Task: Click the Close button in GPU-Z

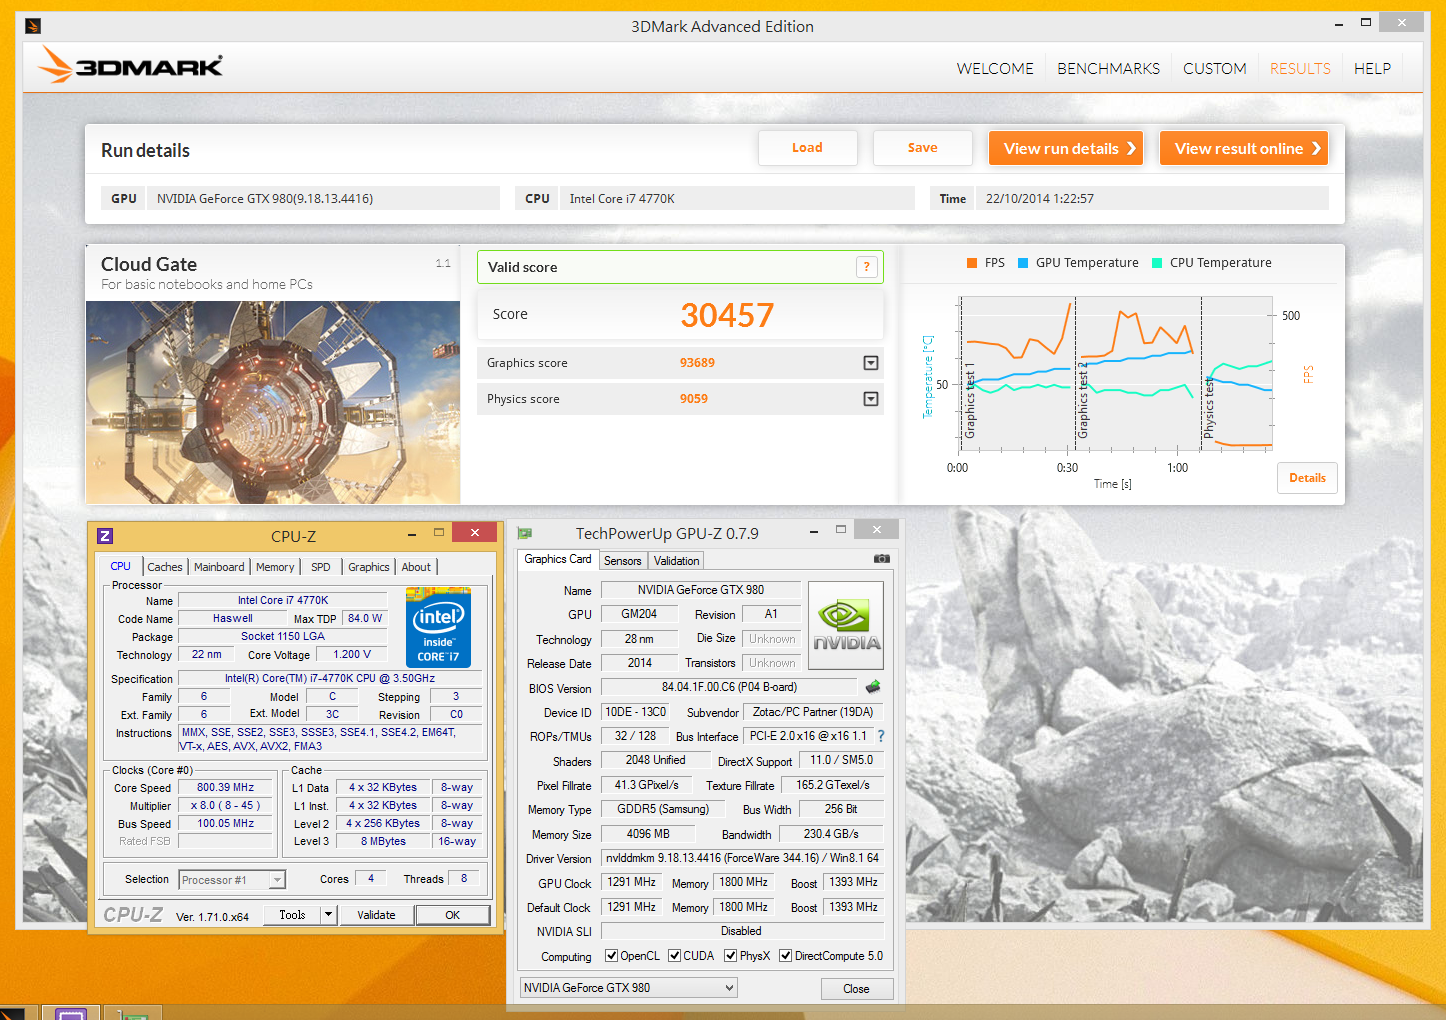Action: [856, 989]
